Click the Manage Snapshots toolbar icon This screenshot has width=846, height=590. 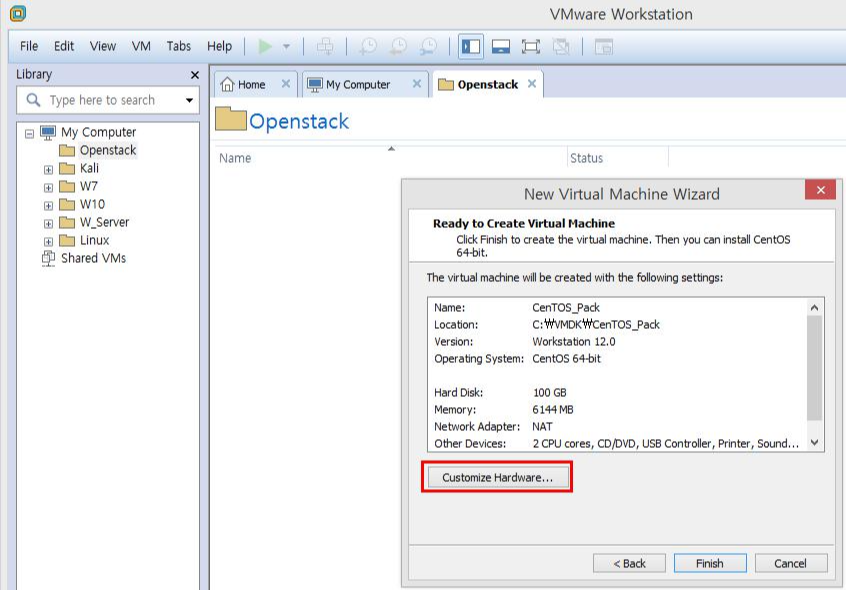point(429,46)
